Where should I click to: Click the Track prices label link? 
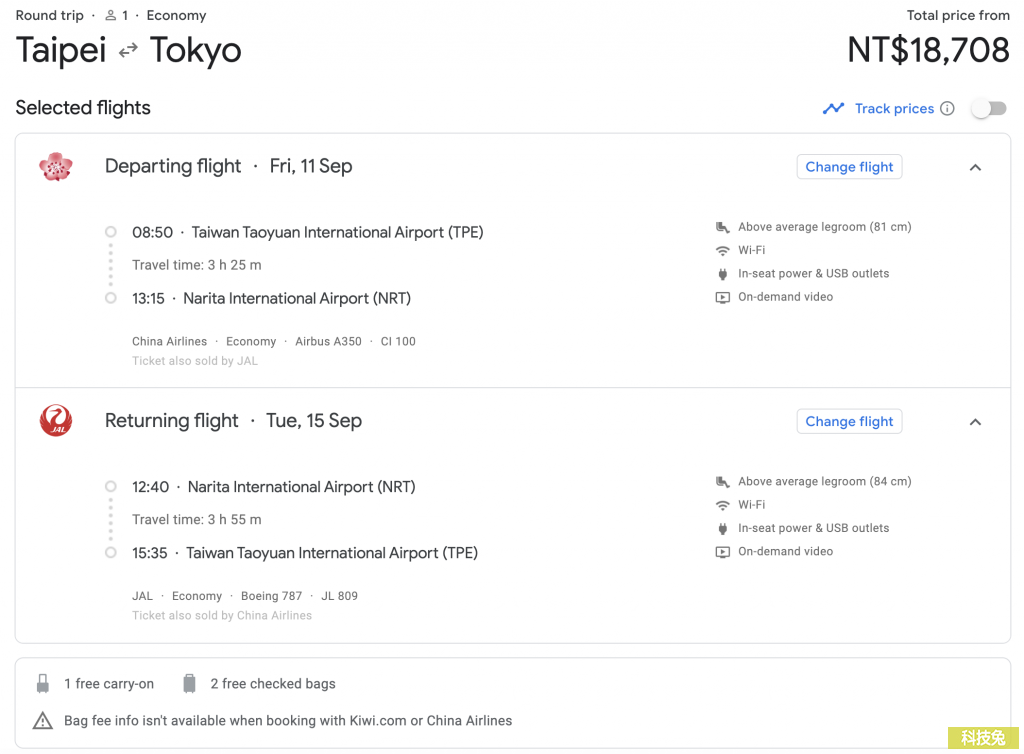pos(894,108)
